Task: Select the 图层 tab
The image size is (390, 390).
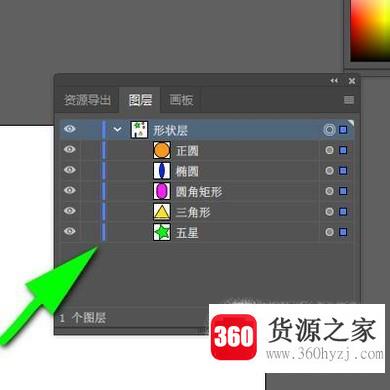Action: click(x=140, y=100)
